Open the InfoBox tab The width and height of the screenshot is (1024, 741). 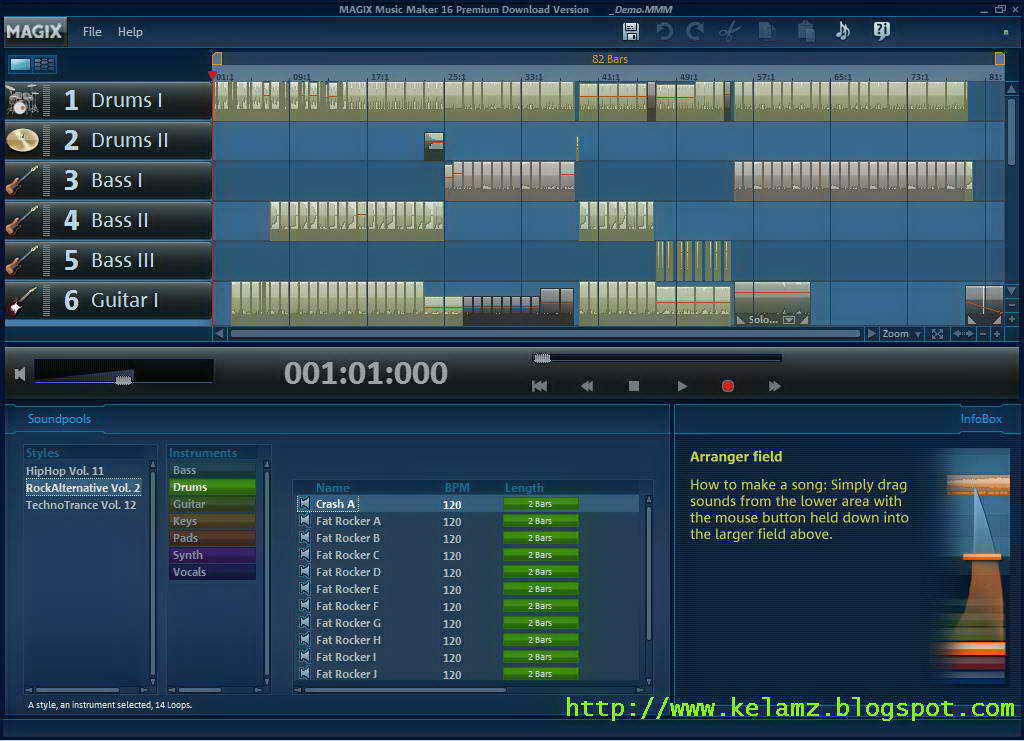[981, 418]
